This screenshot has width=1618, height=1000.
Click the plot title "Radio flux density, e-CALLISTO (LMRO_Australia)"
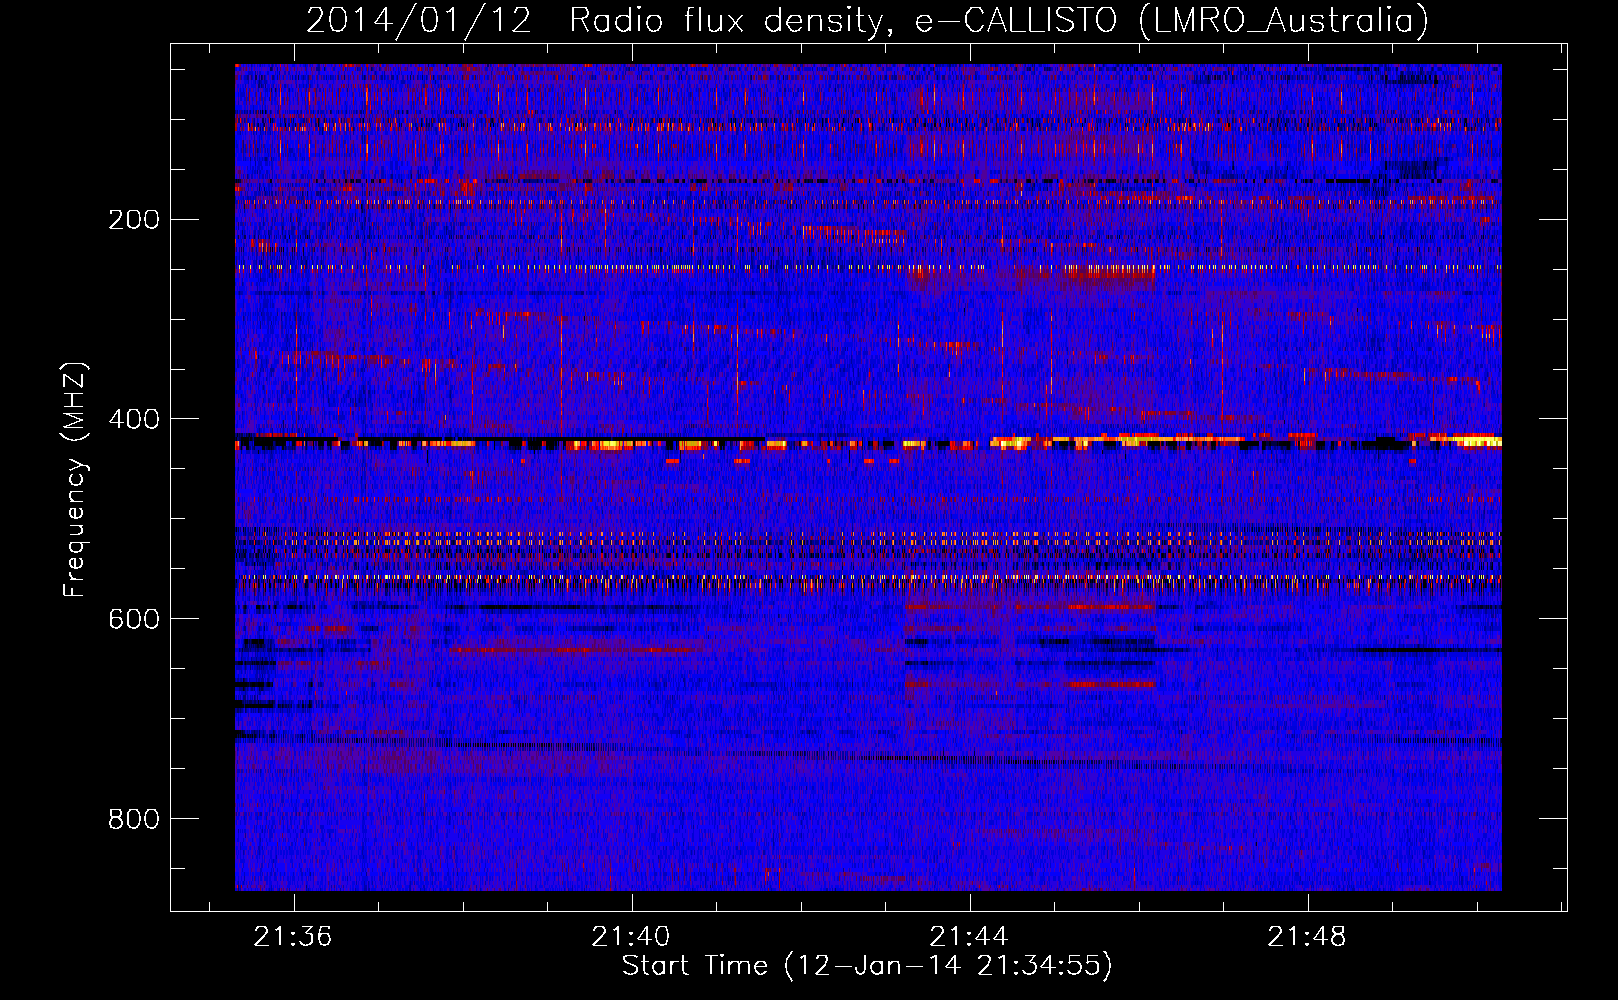click(999, 20)
